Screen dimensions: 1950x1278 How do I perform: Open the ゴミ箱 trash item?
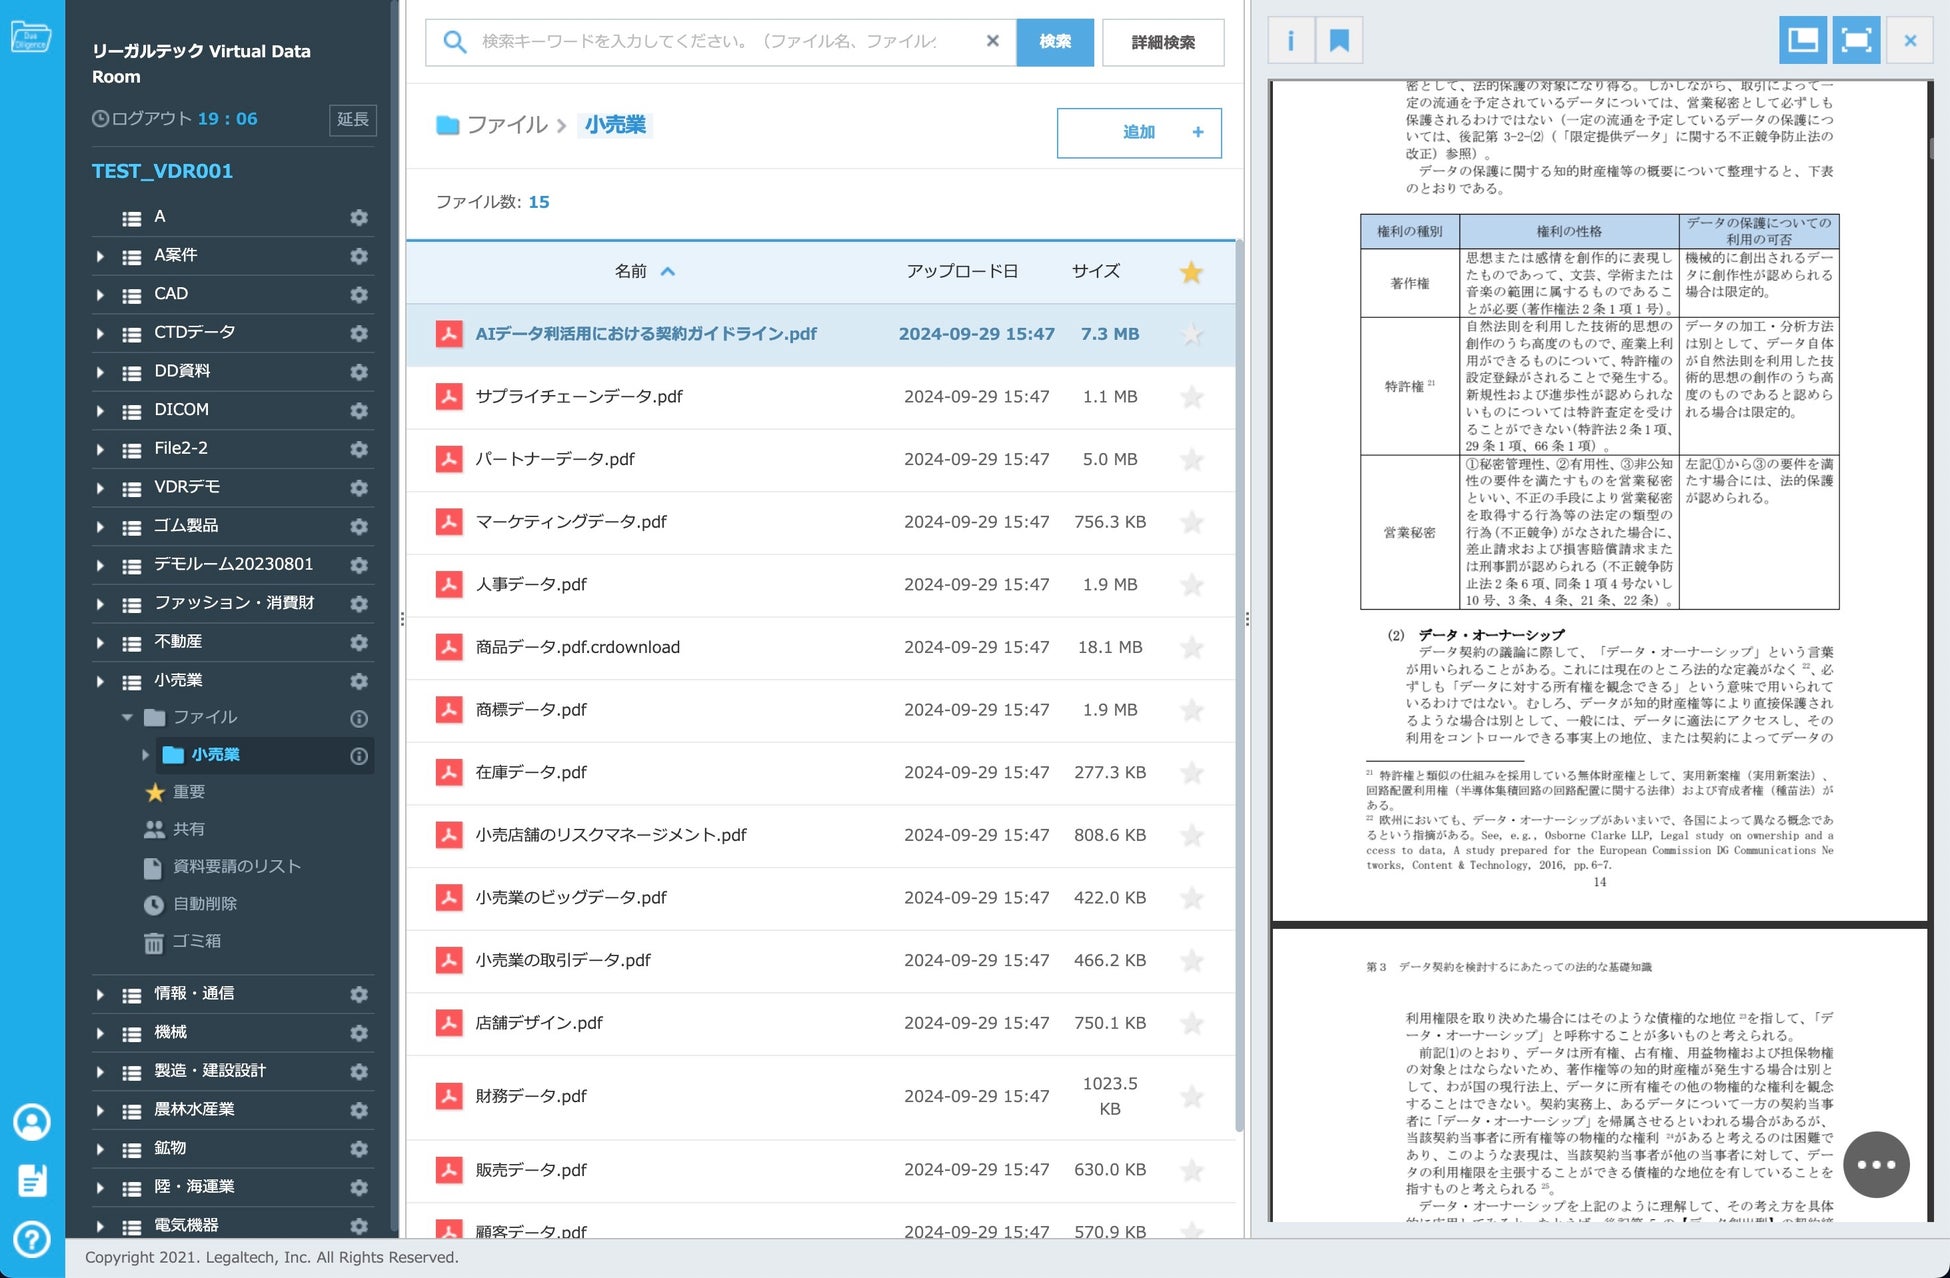pyautogui.click(x=196, y=941)
